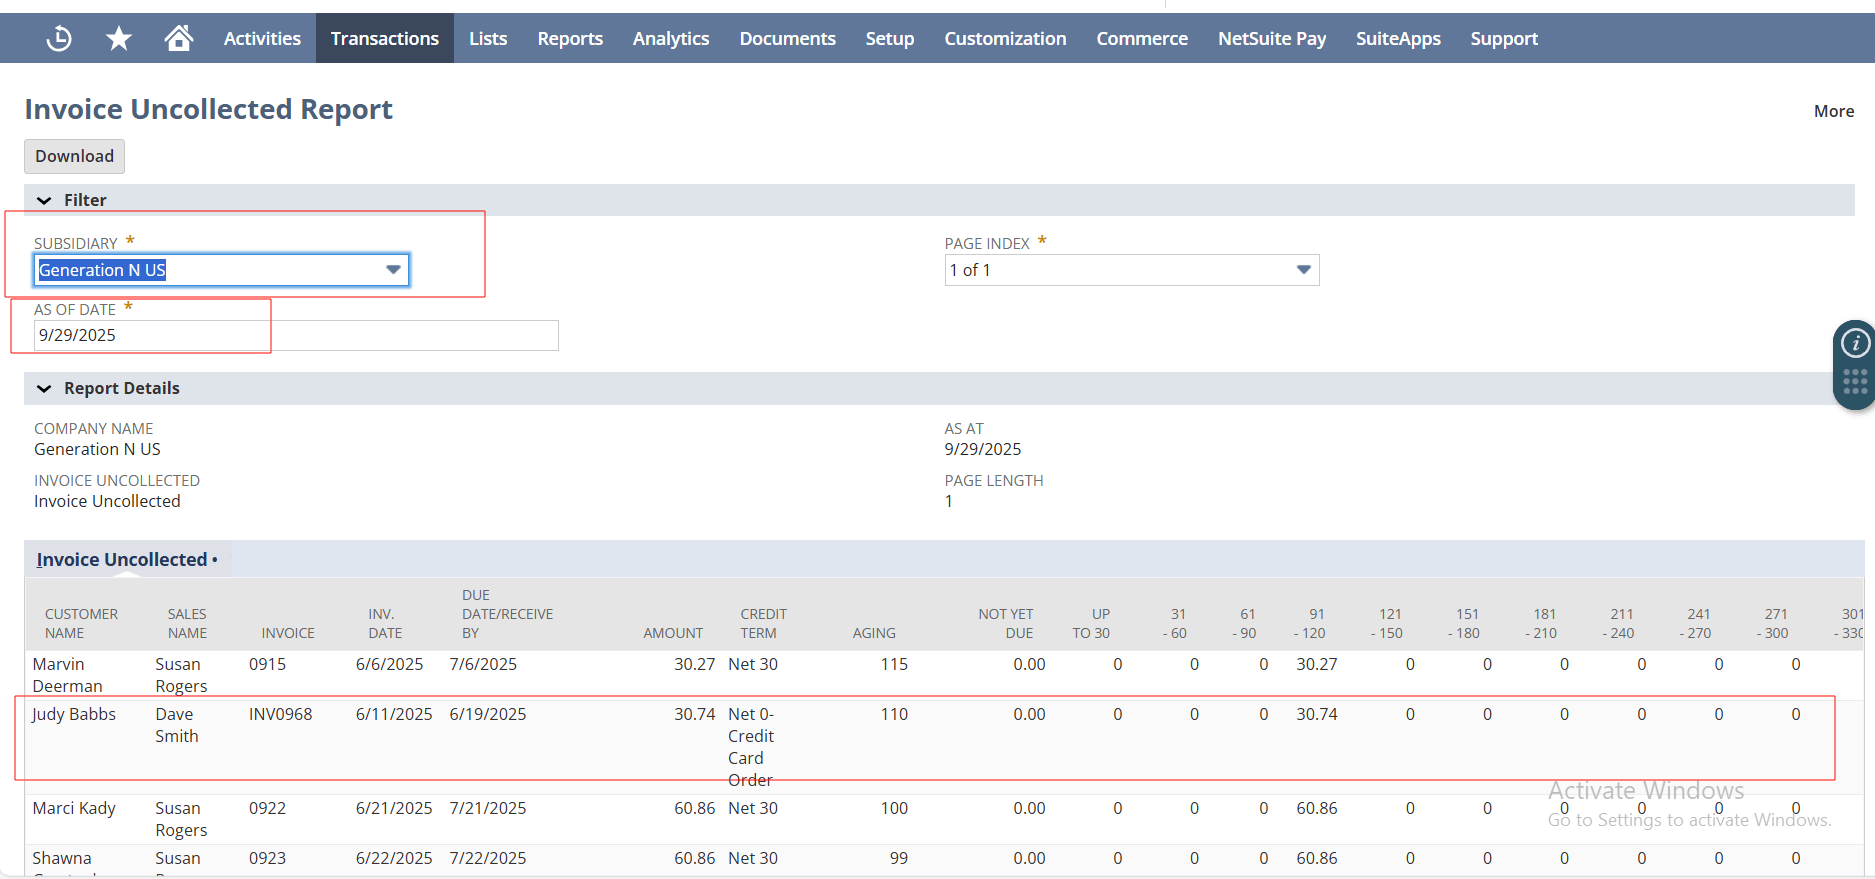
Task: Click the info help icon on right edge
Action: click(x=1855, y=344)
